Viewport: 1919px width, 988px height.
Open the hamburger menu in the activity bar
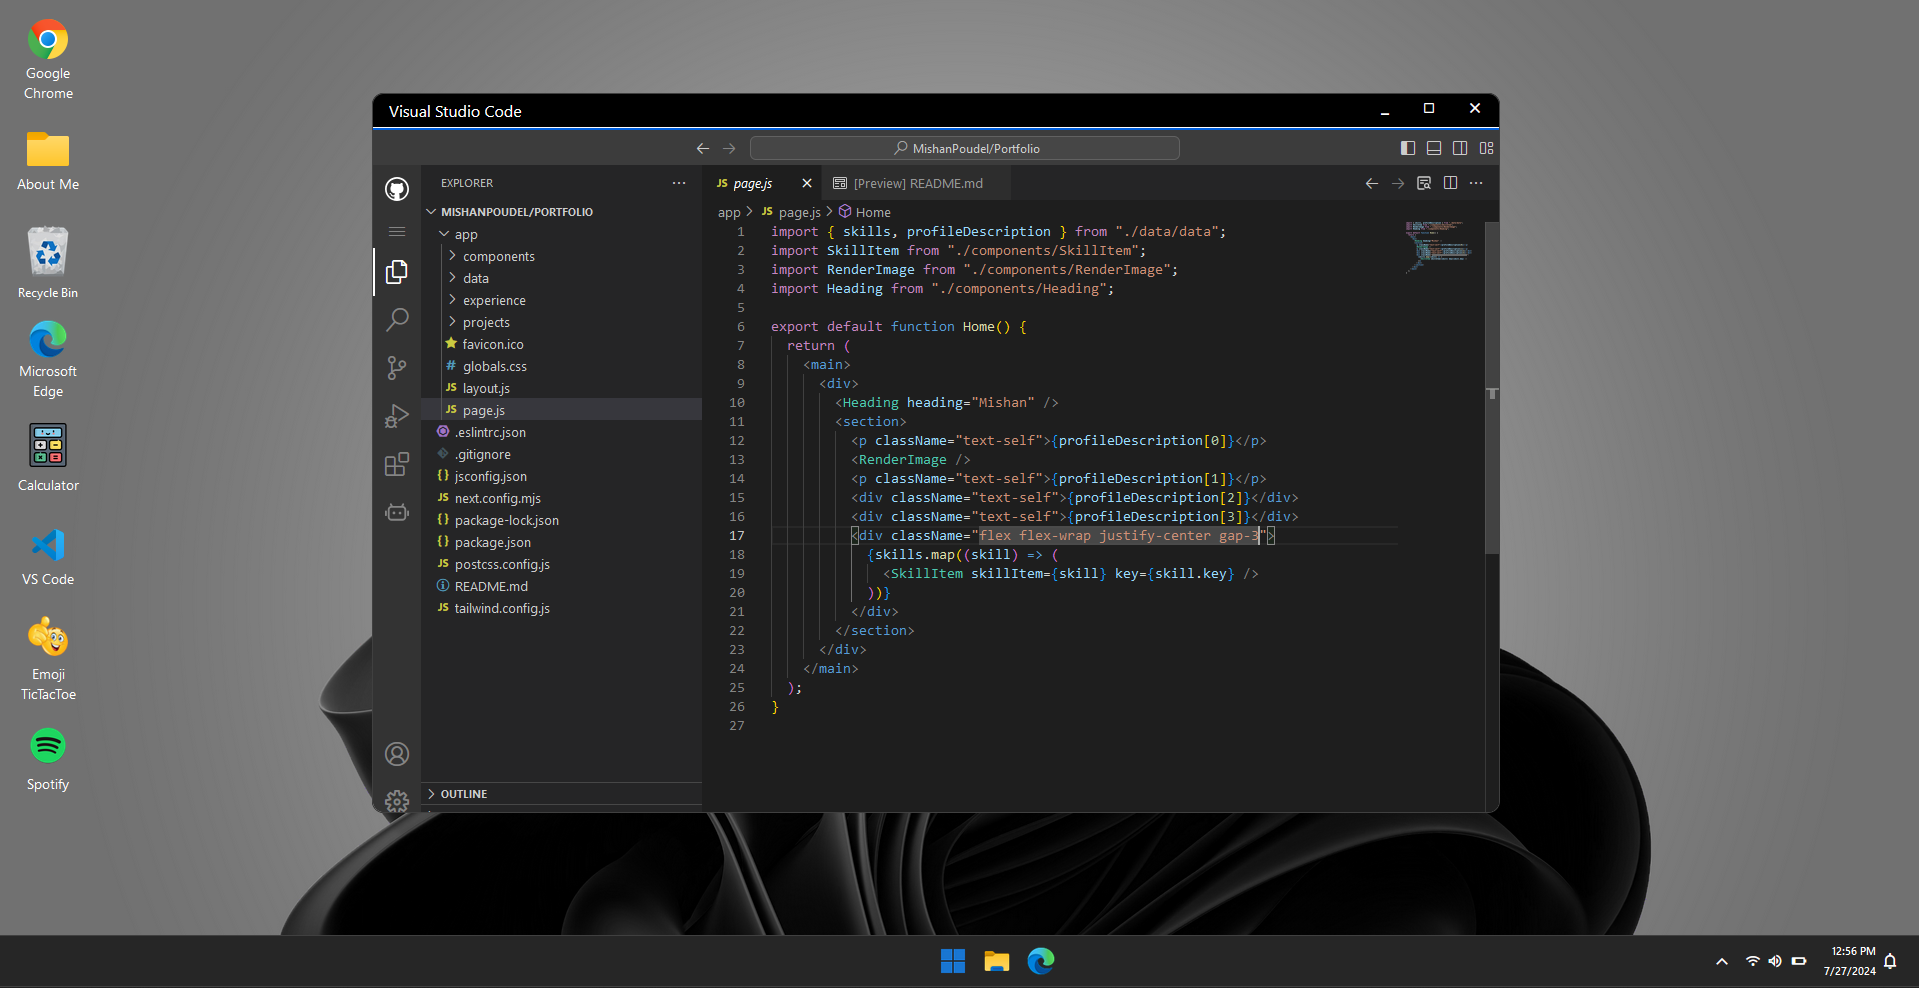click(397, 231)
